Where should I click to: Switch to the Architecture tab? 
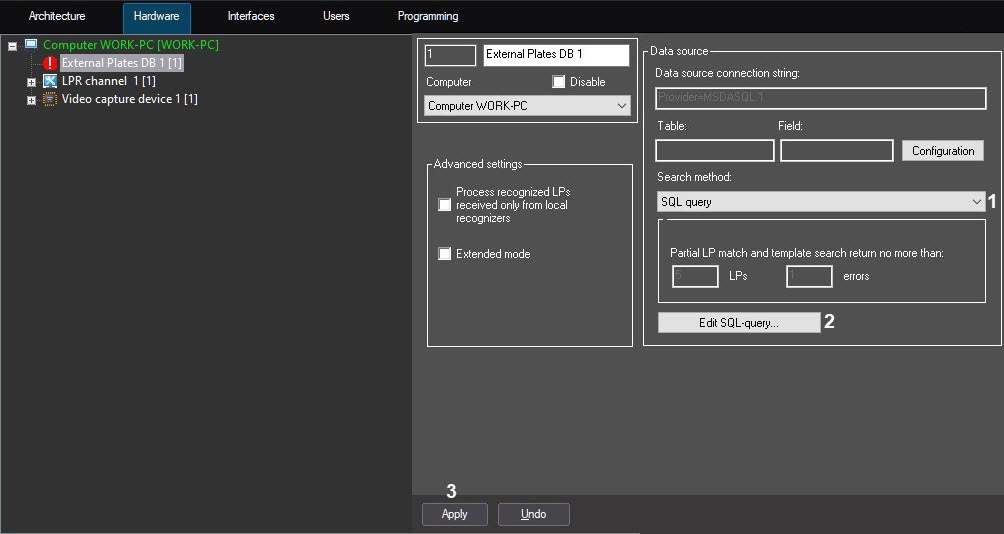[x=57, y=17]
